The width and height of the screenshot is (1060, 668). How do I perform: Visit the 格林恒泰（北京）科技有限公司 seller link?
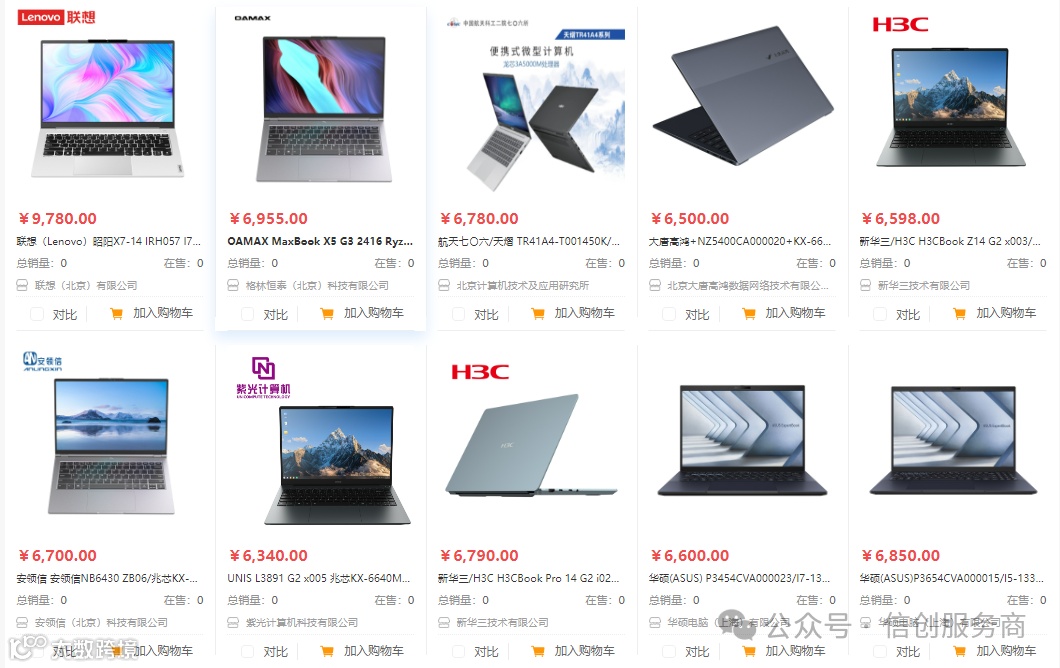[x=317, y=285]
